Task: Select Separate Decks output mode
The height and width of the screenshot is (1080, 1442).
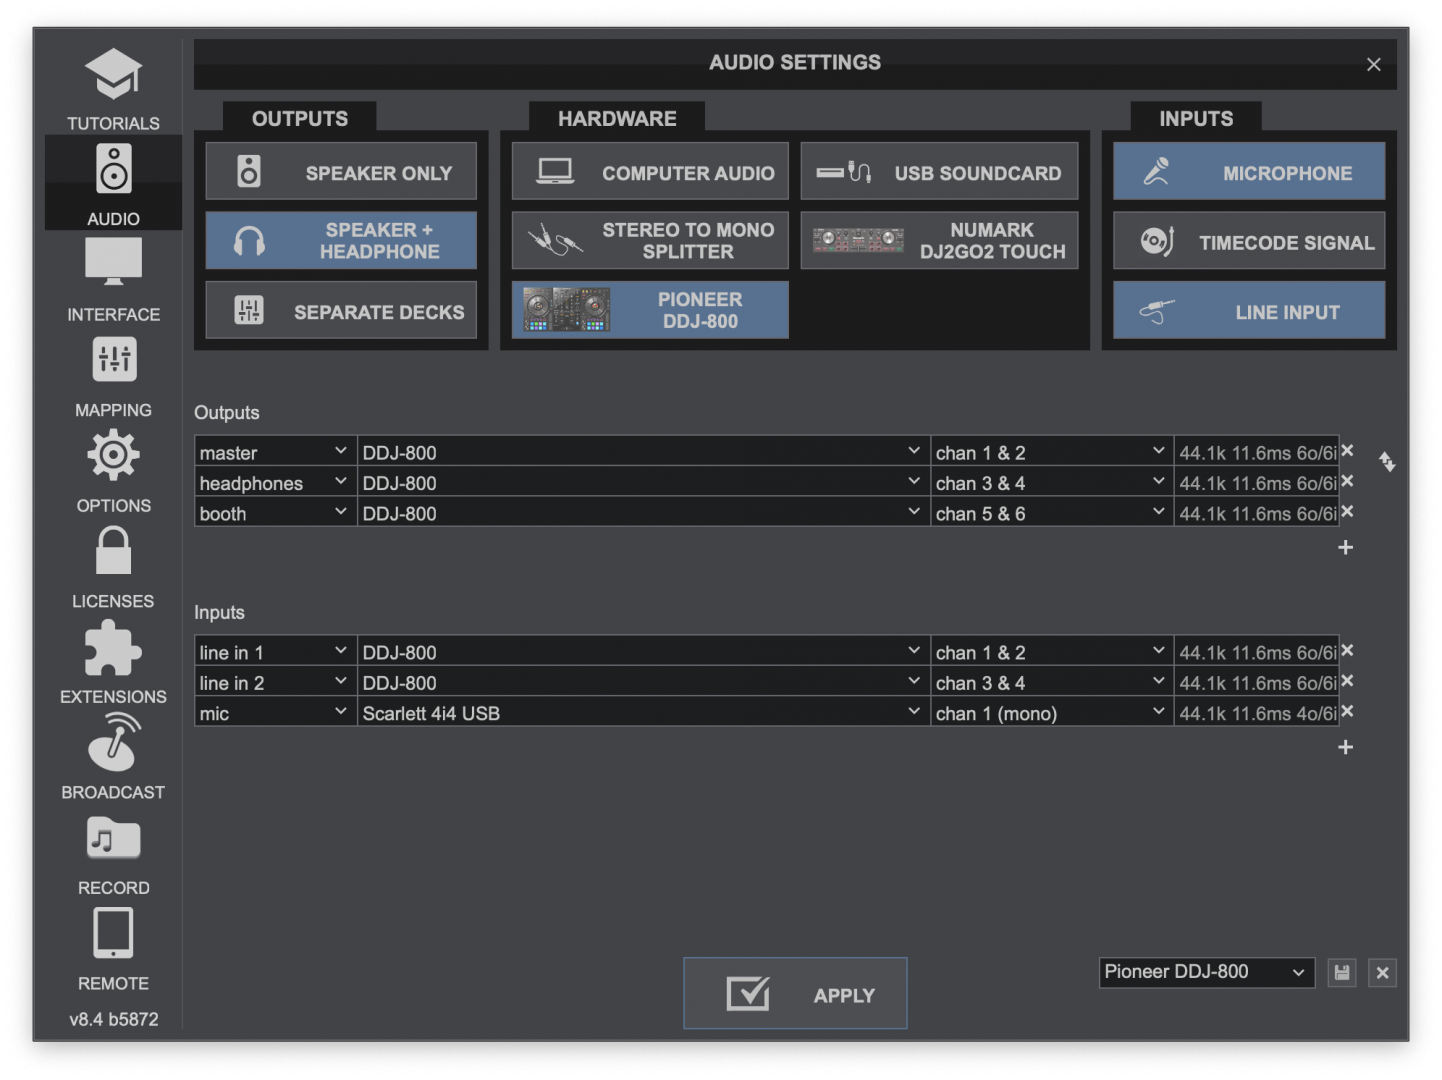Action: coord(341,311)
